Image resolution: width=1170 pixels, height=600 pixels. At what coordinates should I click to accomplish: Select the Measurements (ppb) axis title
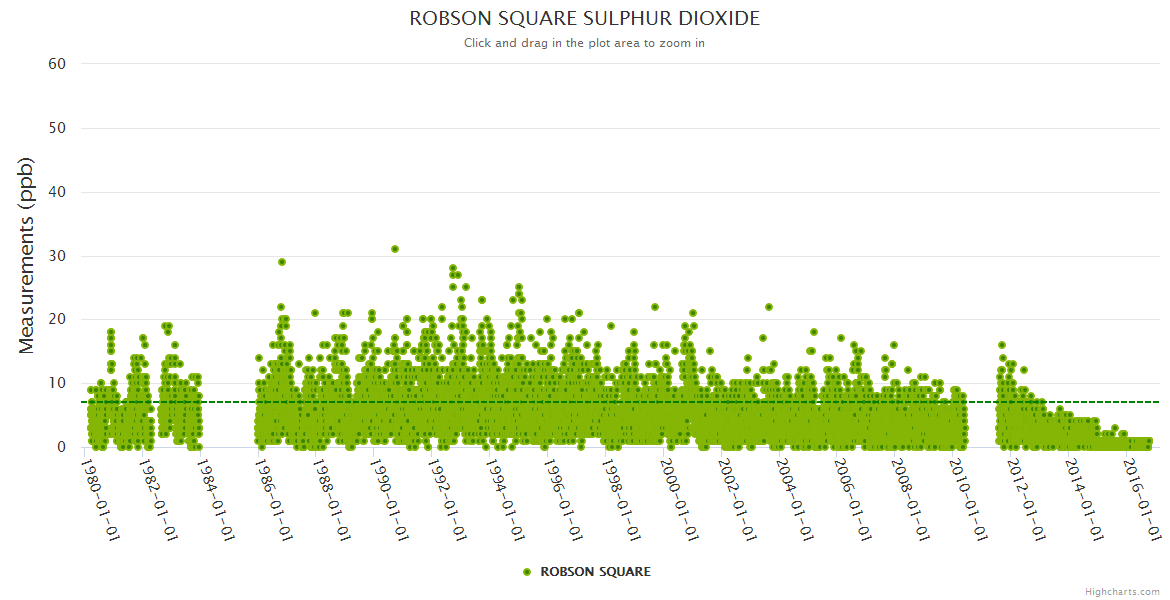[x=27, y=255]
